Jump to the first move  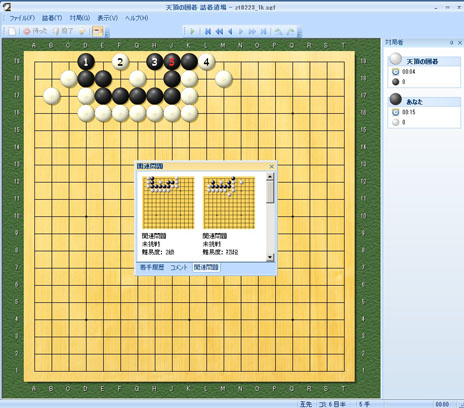tap(208, 31)
